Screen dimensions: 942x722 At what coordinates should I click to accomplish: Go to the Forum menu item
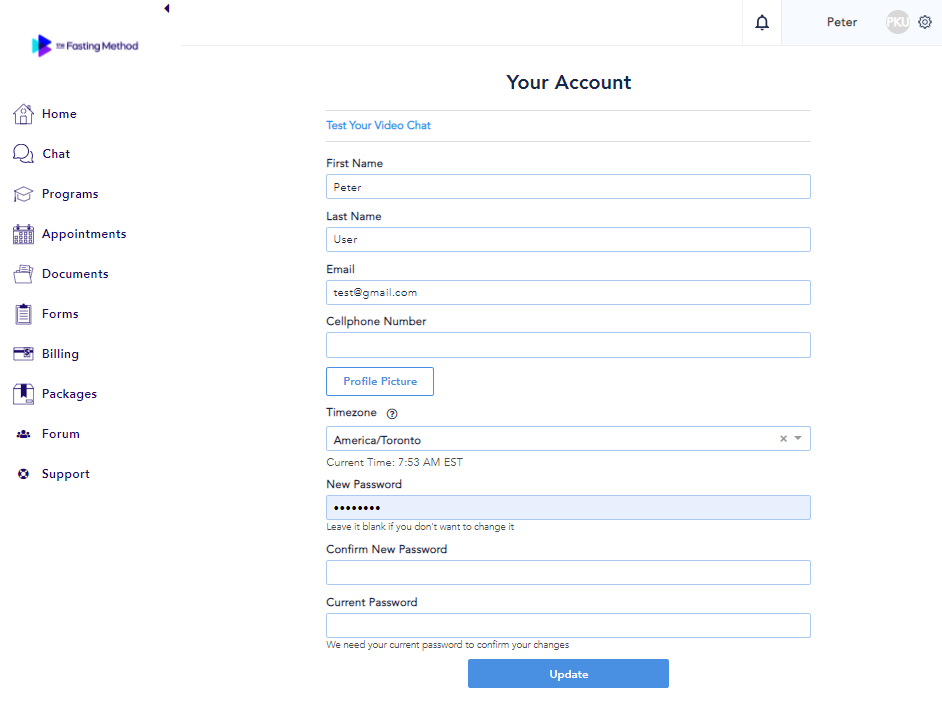point(60,434)
